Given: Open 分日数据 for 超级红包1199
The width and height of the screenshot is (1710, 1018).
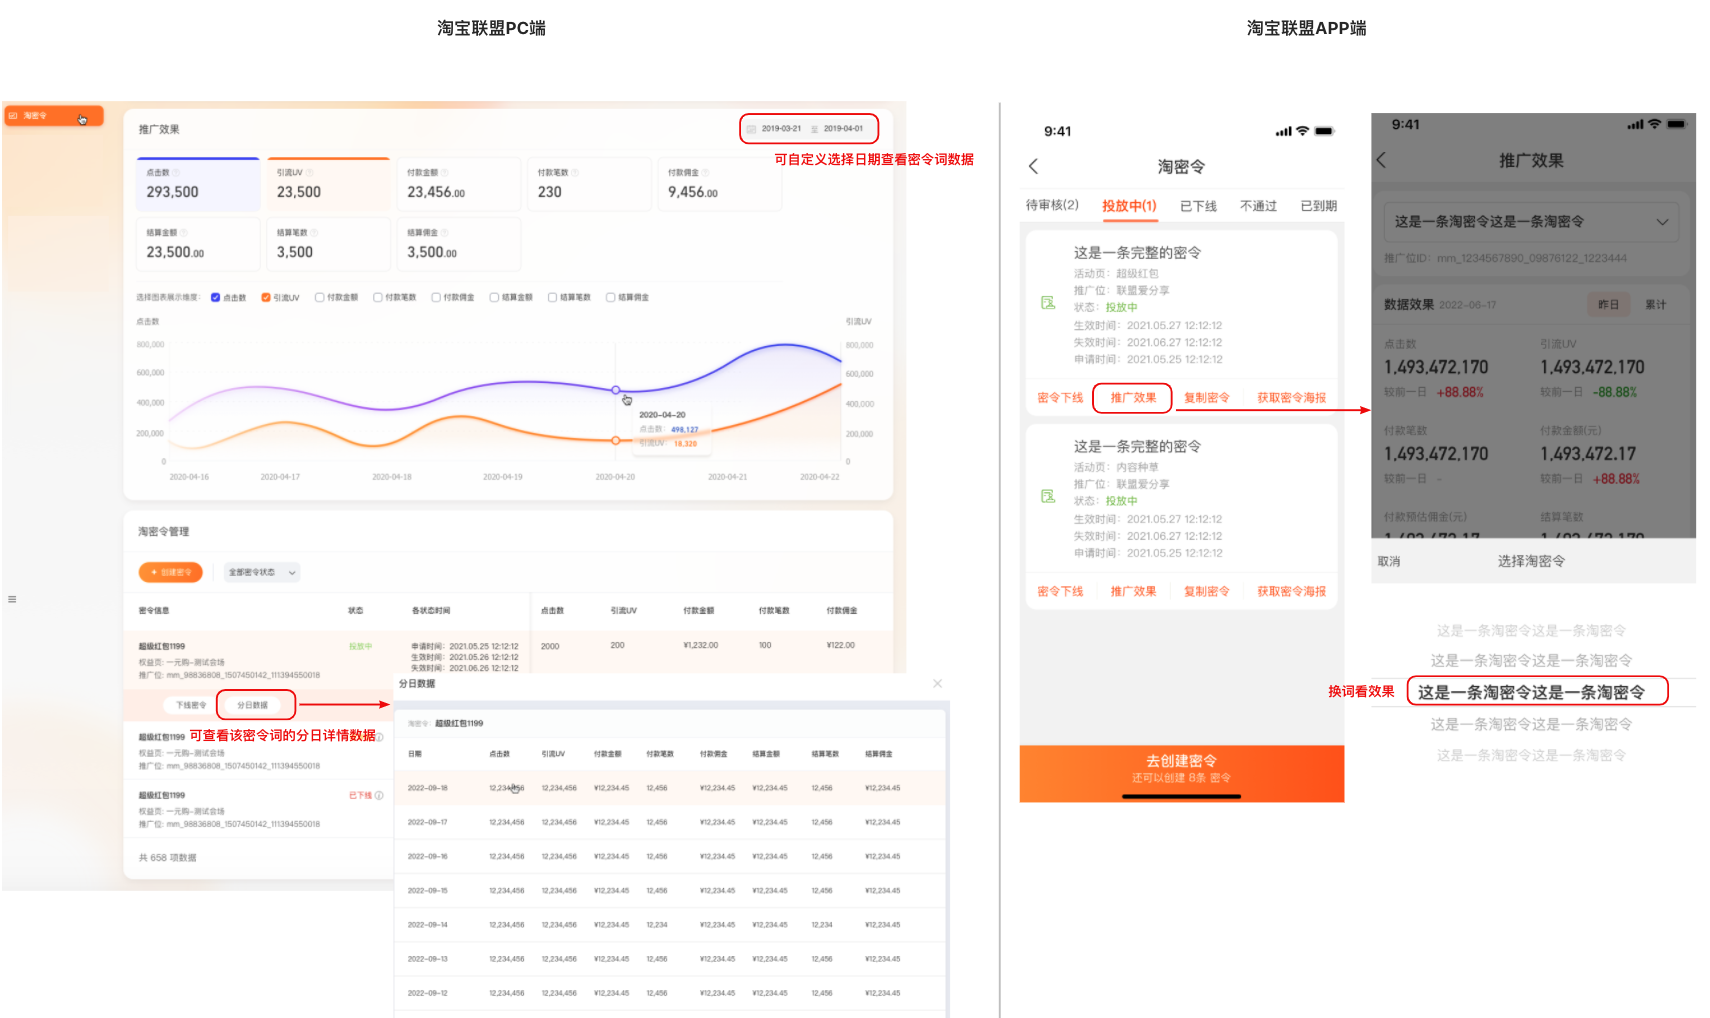Looking at the screenshot, I should (253, 705).
